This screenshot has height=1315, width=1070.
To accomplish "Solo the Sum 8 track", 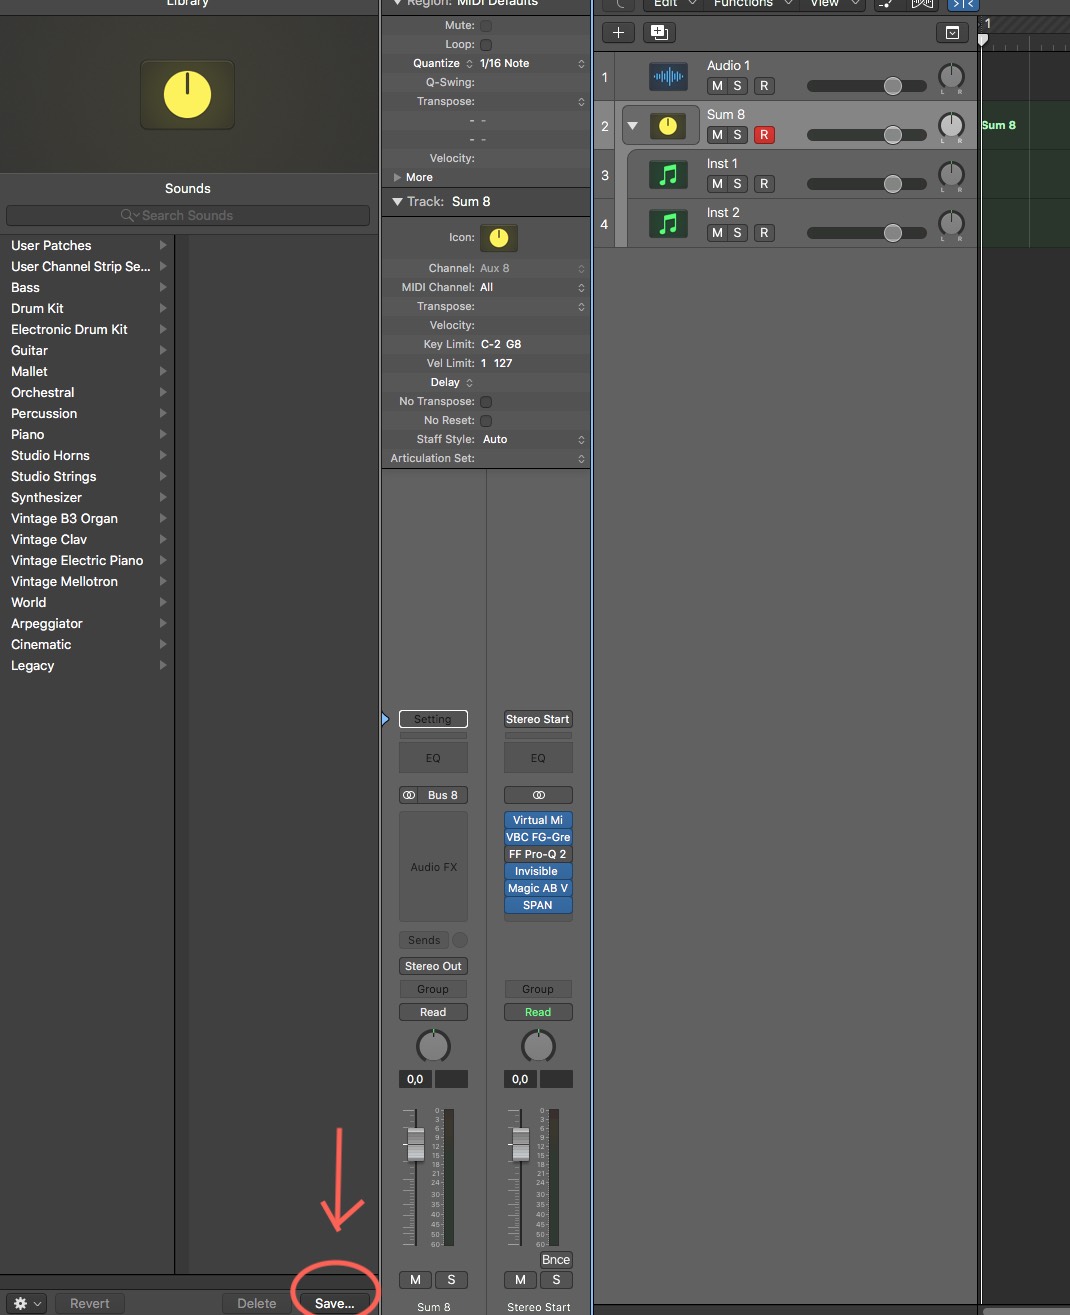I will [x=738, y=135].
